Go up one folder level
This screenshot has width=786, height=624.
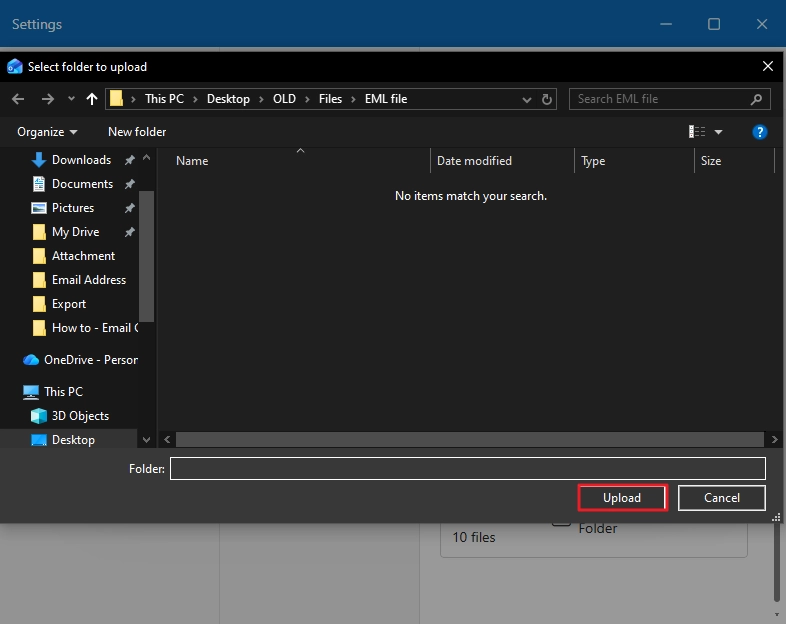click(91, 99)
